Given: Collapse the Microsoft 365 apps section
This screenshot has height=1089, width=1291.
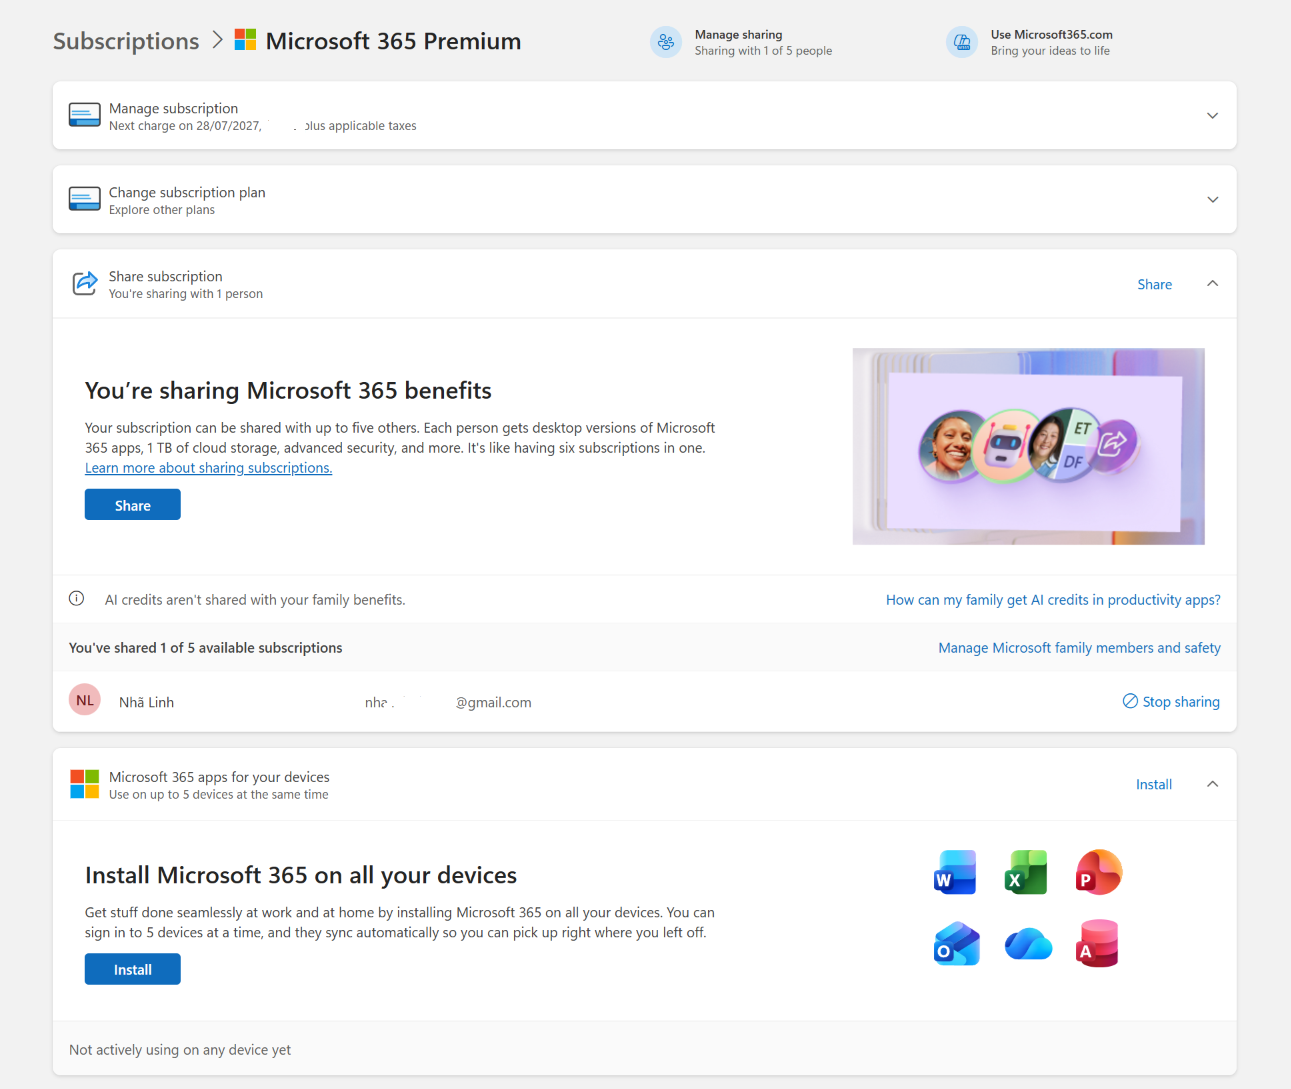Looking at the screenshot, I should (x=1212, y=784).
